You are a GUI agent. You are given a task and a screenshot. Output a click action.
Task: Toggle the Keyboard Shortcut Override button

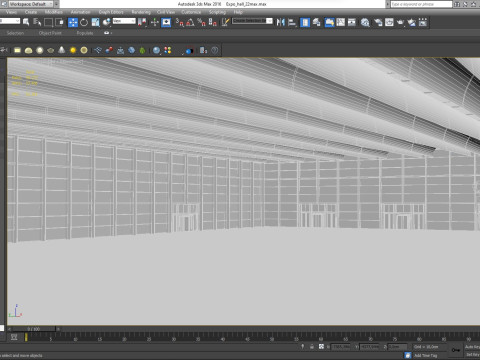coord(166,22)
